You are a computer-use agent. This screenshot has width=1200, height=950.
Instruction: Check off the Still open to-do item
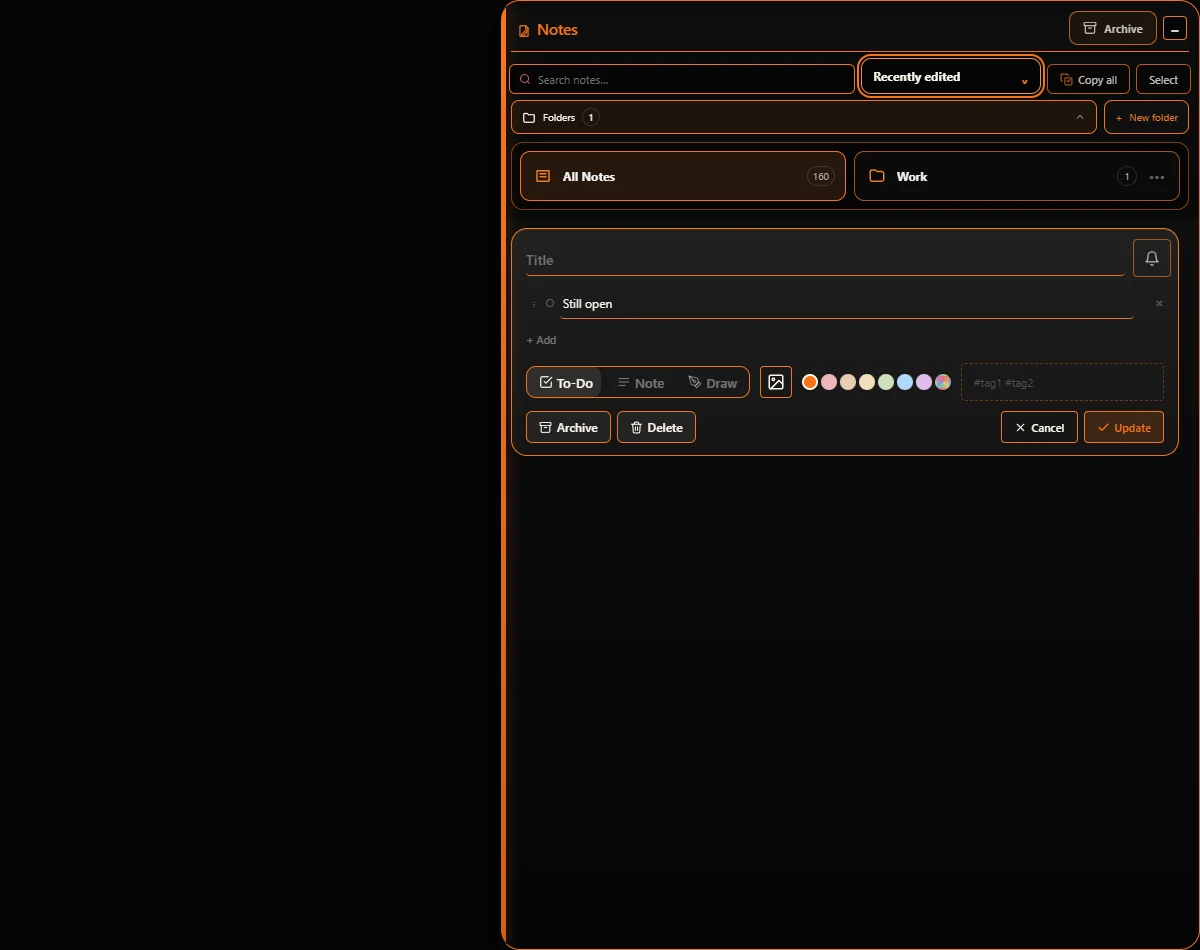pos(550,303)
